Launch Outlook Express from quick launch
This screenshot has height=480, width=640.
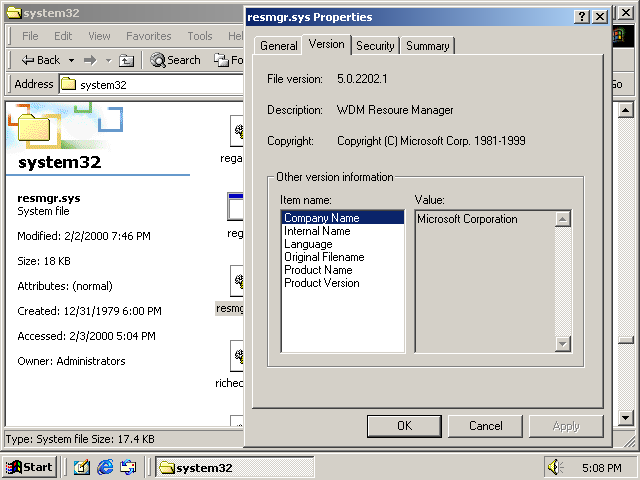click(x=128, y=467)
